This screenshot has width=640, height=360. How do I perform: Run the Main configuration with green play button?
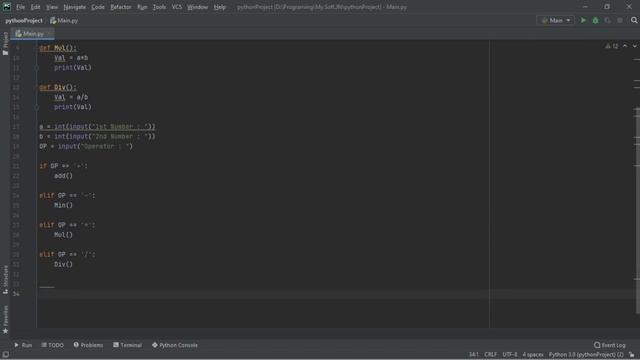[x=583, y=20]
